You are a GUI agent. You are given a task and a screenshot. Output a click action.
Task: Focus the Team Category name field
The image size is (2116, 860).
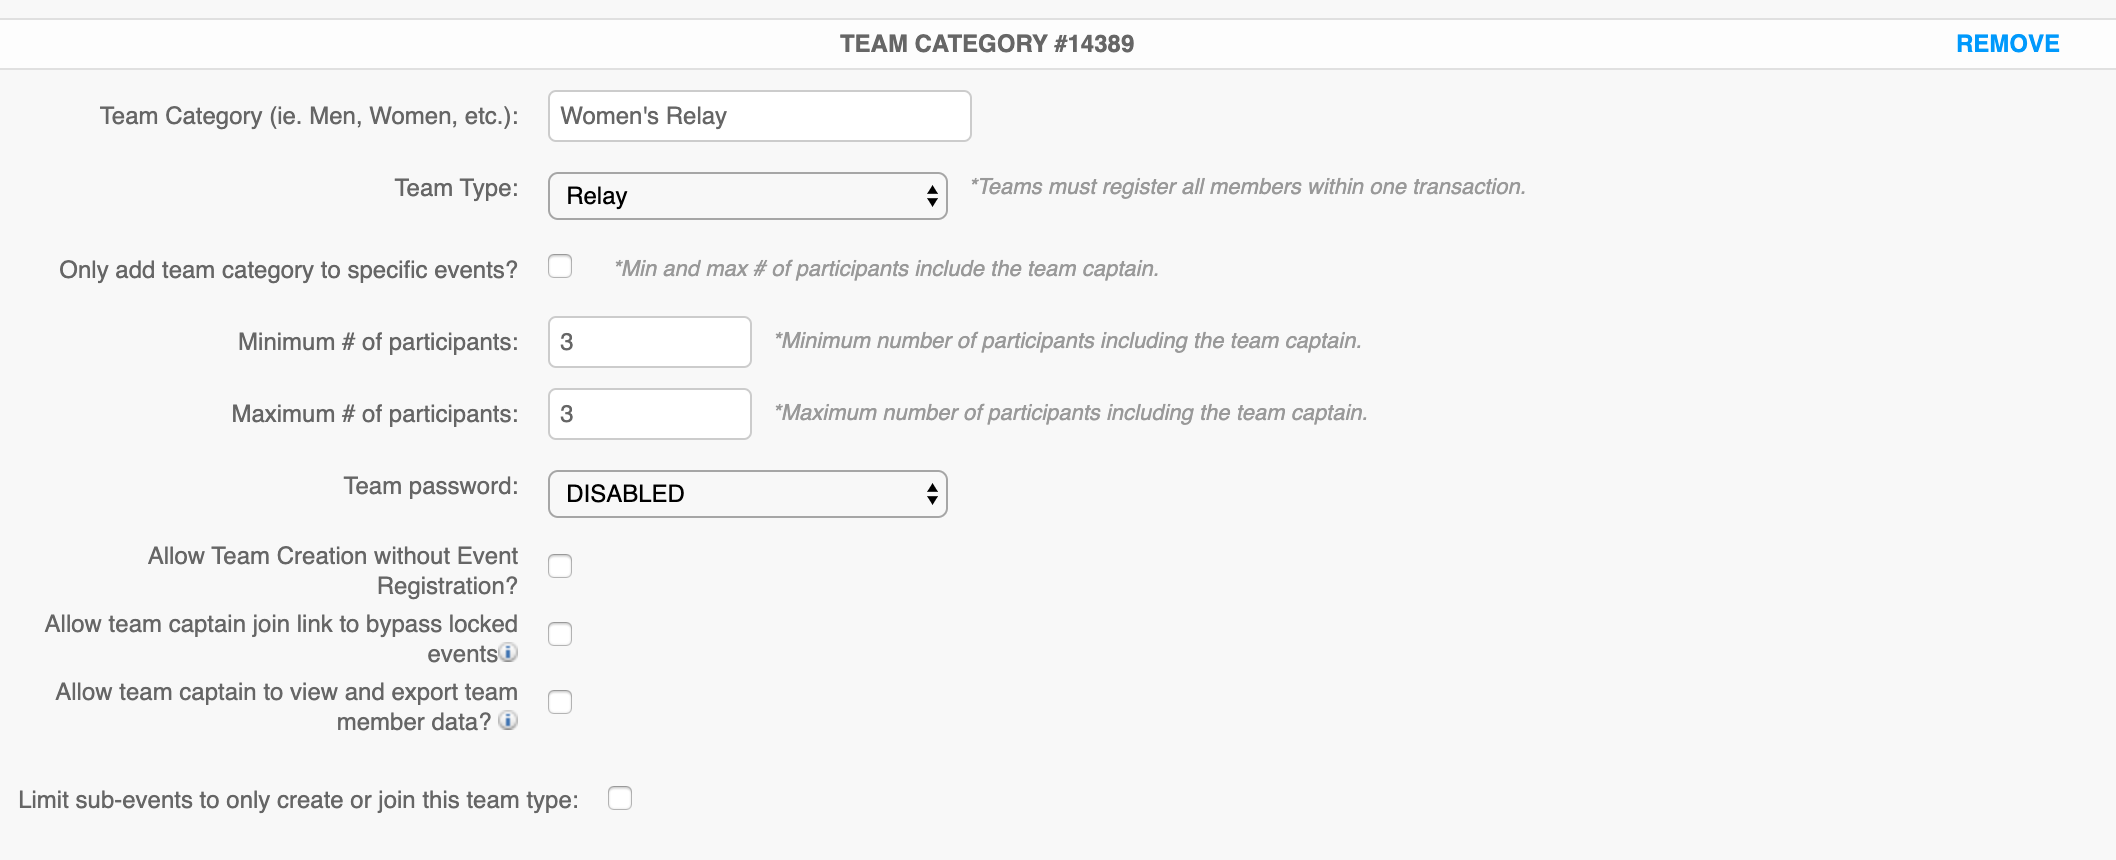759,116
